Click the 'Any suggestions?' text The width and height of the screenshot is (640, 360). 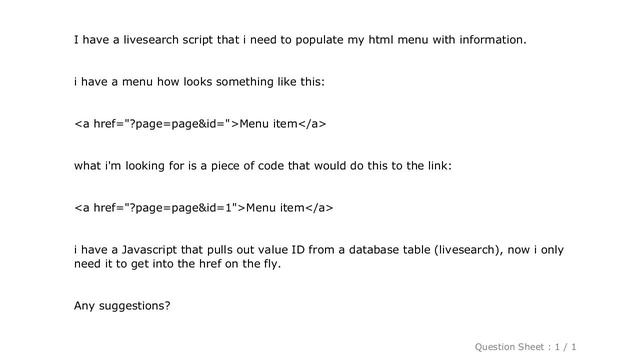click(122, 306)
